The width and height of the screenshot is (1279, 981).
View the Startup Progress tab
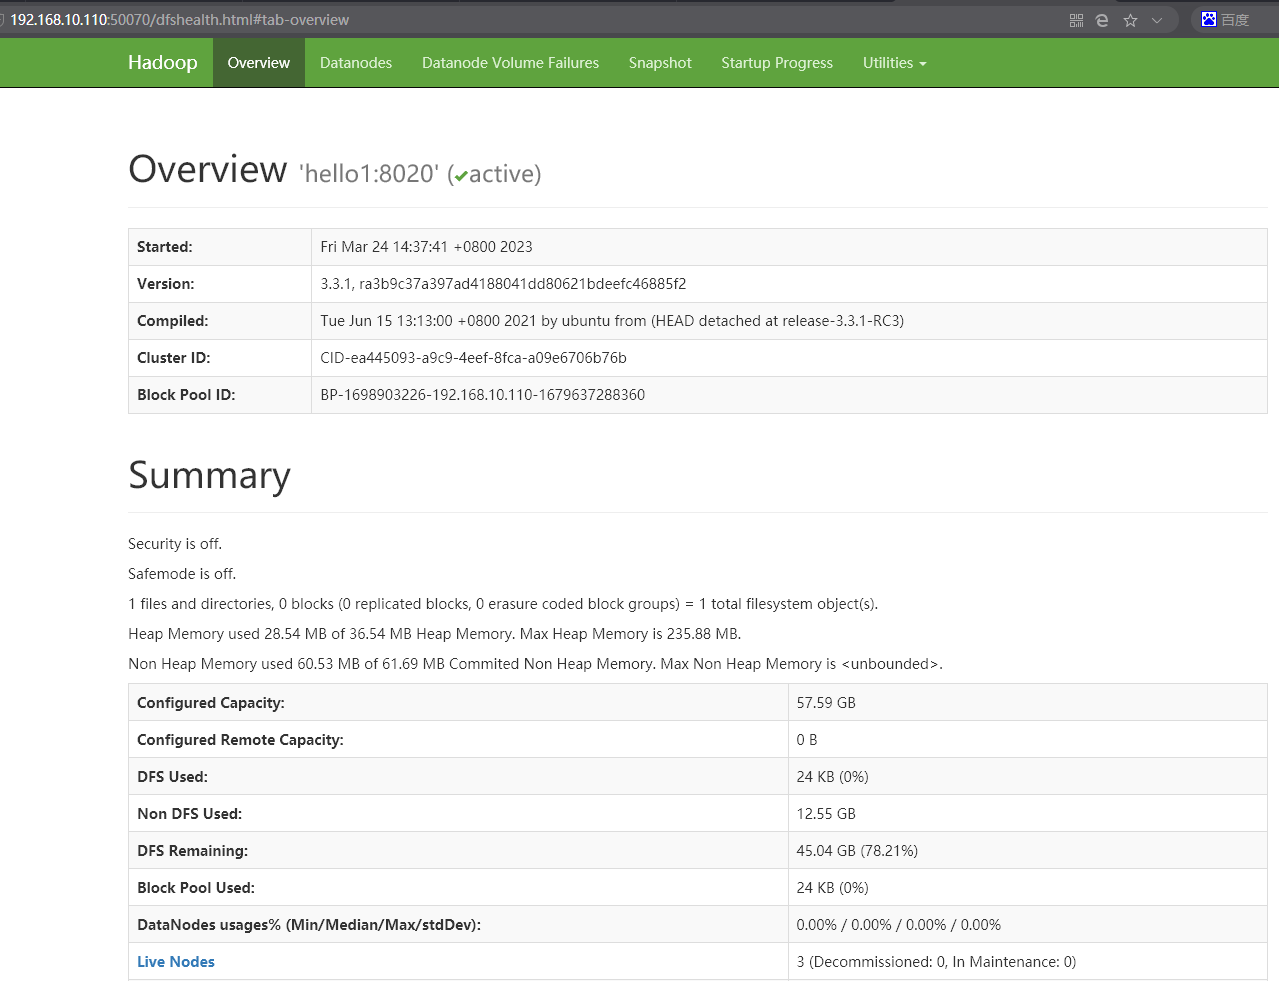click(776, 63)
